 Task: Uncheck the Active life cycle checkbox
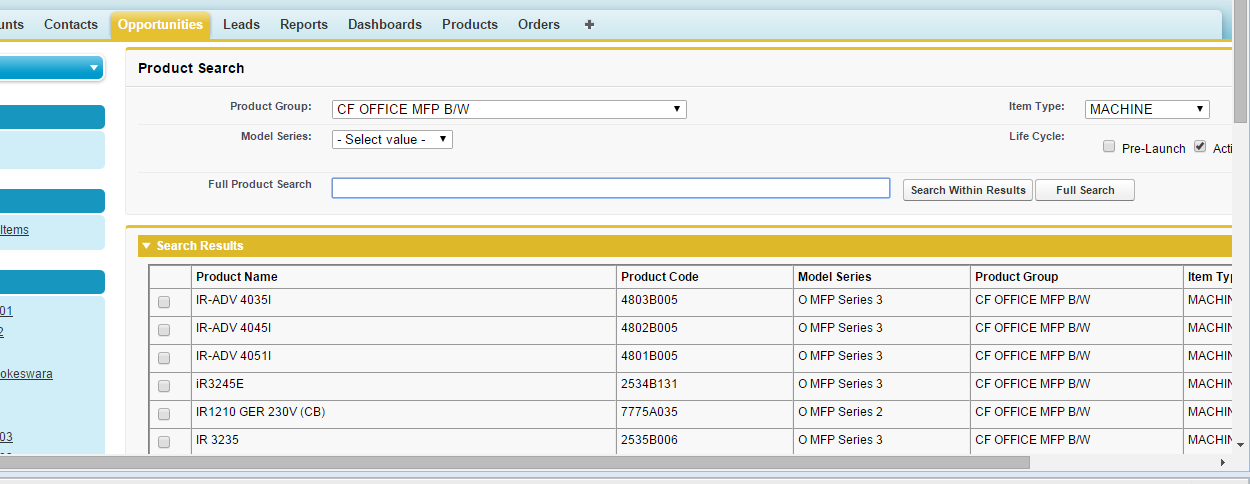pyautogui.click(x=1200, y=146)
